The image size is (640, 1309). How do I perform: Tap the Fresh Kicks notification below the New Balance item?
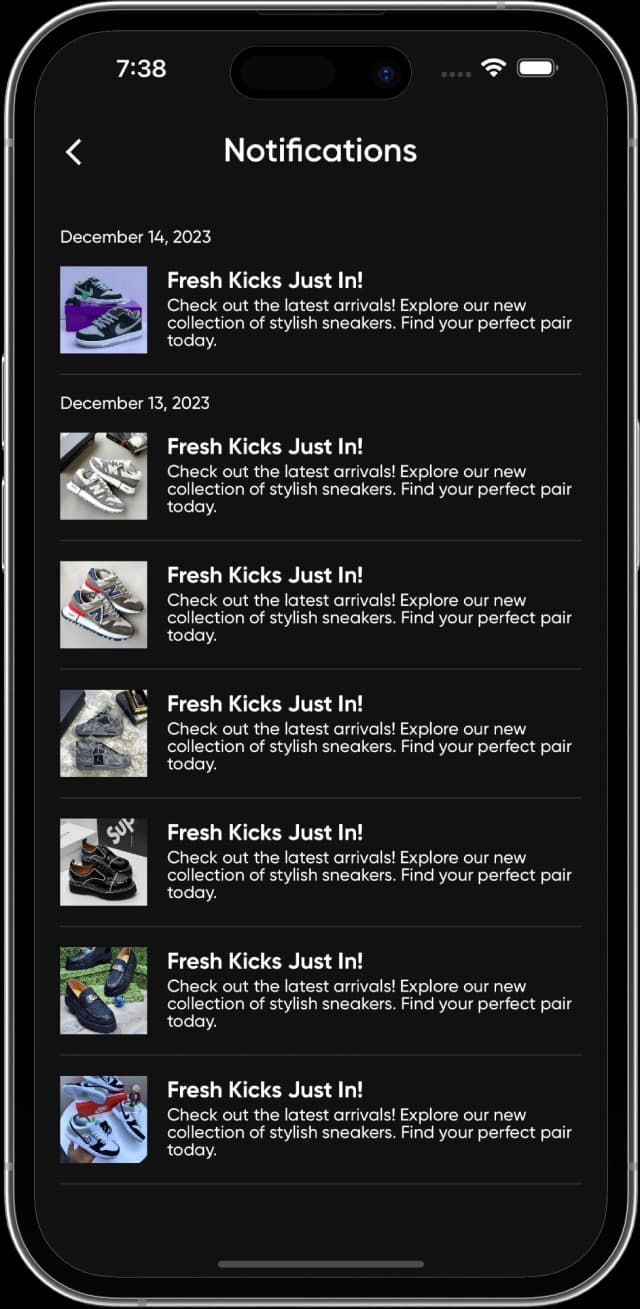click(x=370, y=733)
